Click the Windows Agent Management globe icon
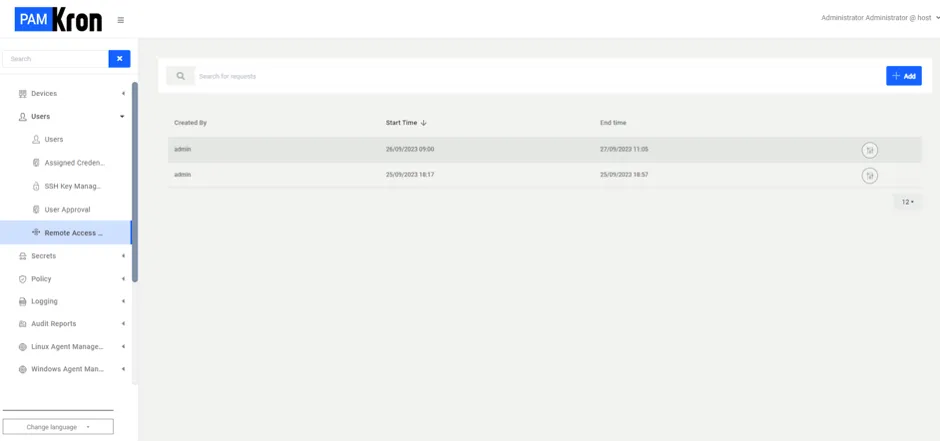 (23, 369)
